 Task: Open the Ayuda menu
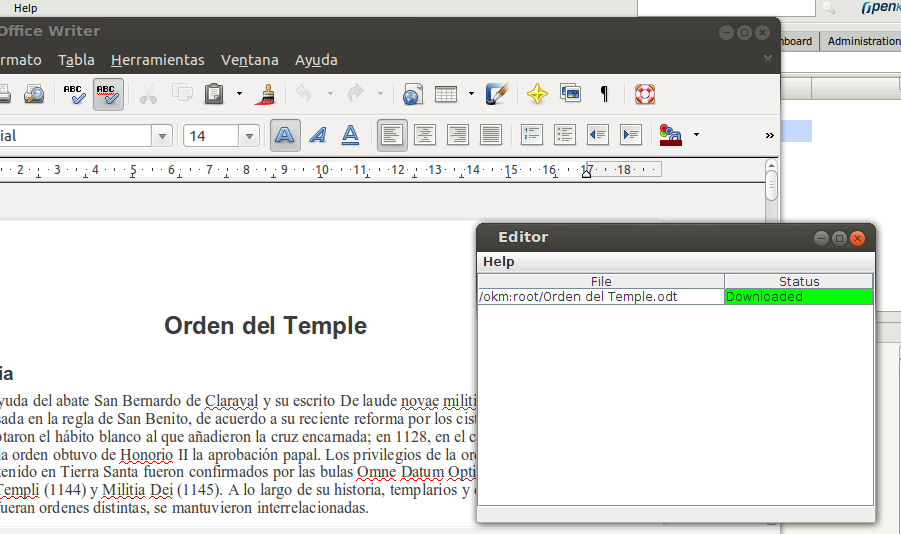[316, 60]
